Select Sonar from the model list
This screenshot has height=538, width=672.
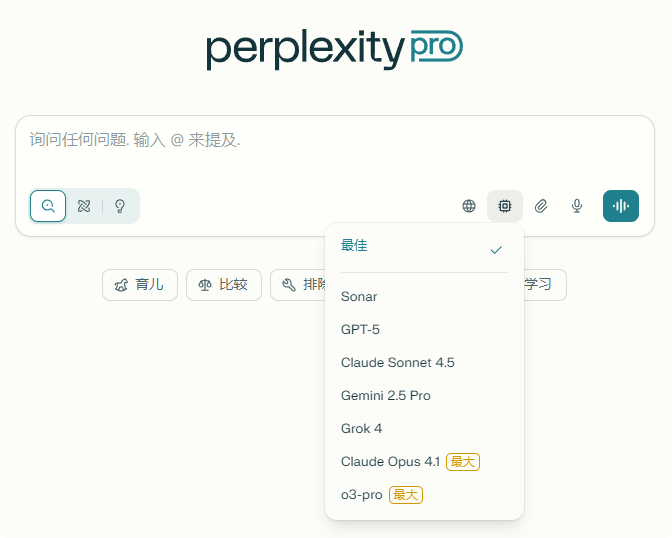[x=424, y=296]
